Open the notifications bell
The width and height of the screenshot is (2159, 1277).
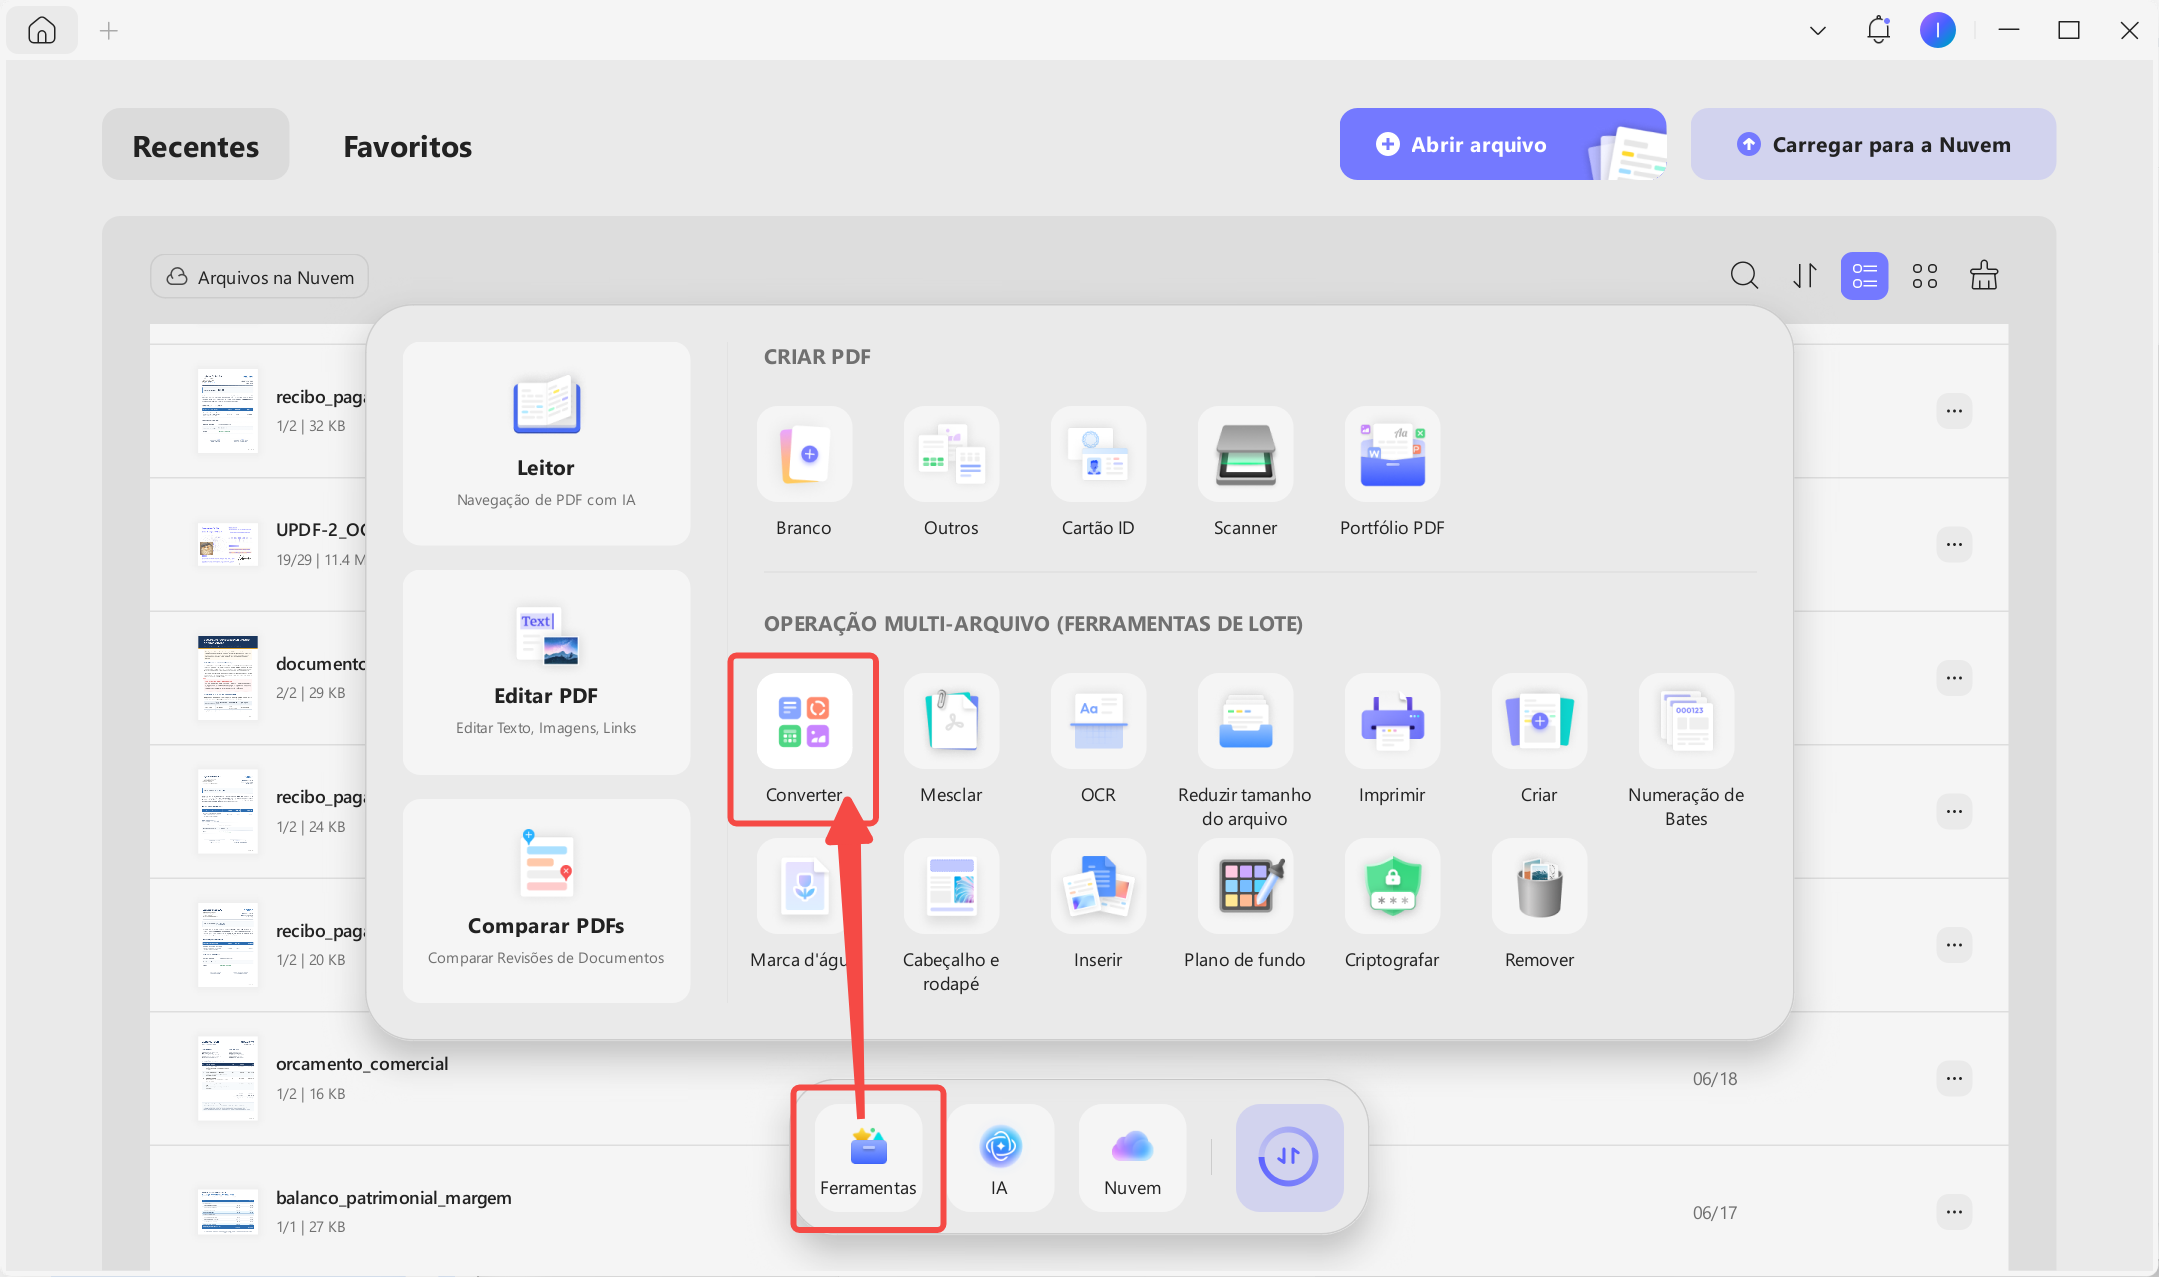click(x=1879, y=30)
